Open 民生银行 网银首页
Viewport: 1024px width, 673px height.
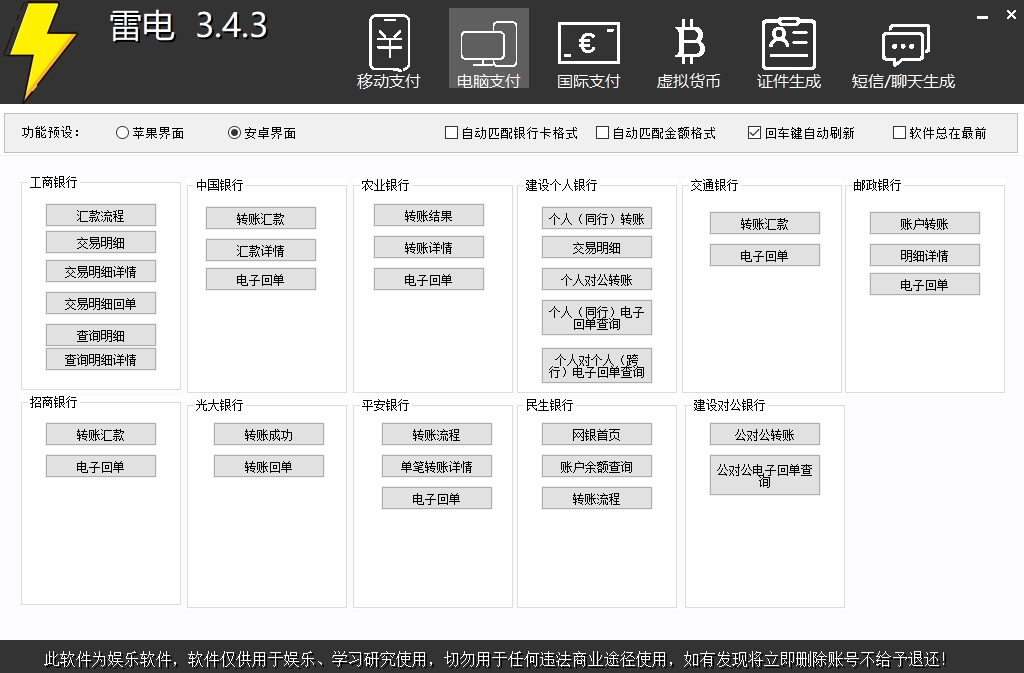[597, 433]
